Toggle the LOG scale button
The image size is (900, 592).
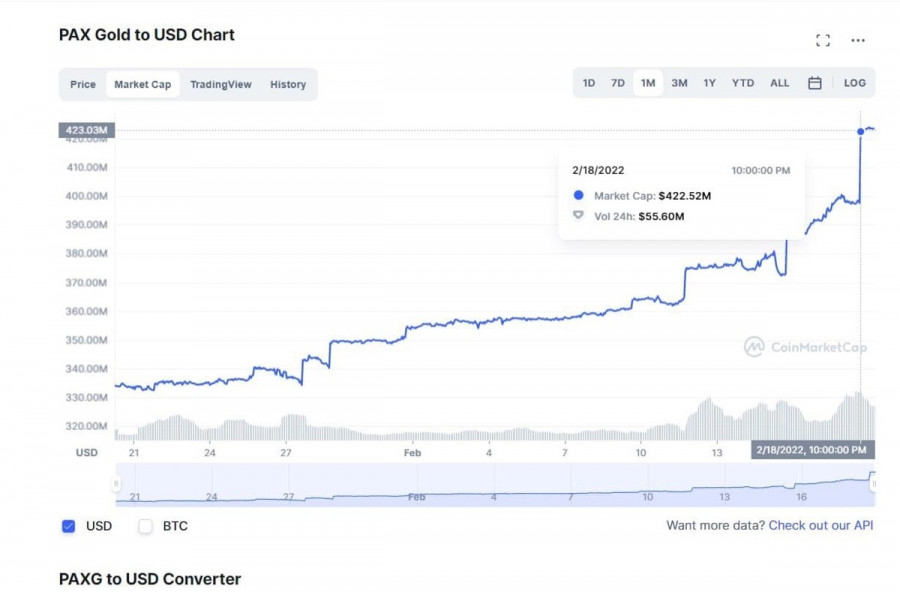[x=855, y=83]
